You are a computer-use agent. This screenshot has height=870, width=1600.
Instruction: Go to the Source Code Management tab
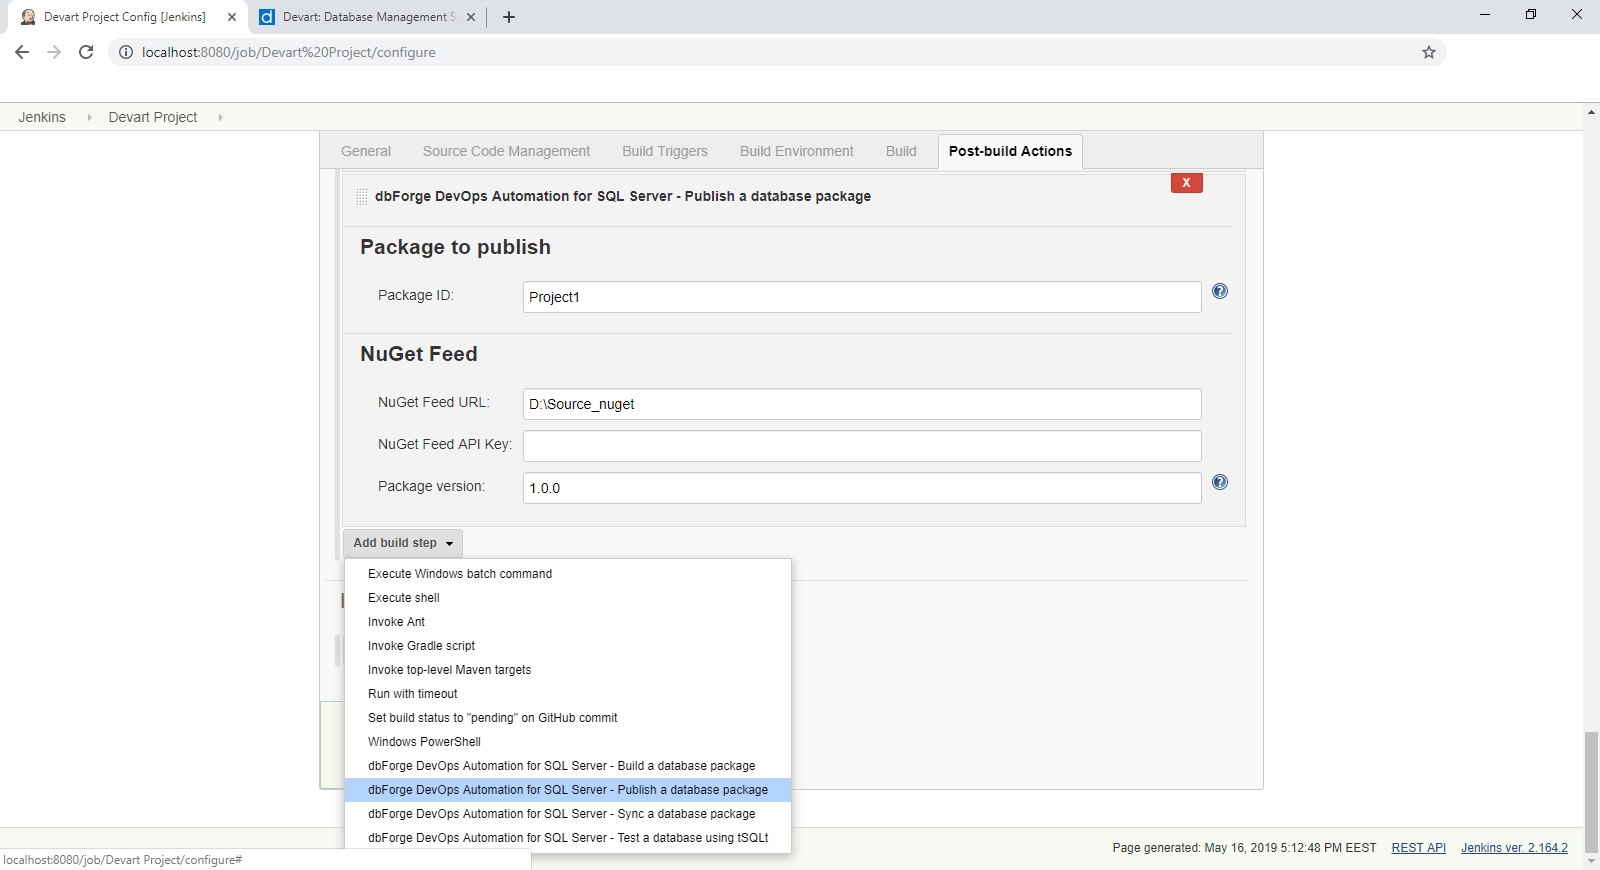[x=506, y=151]
